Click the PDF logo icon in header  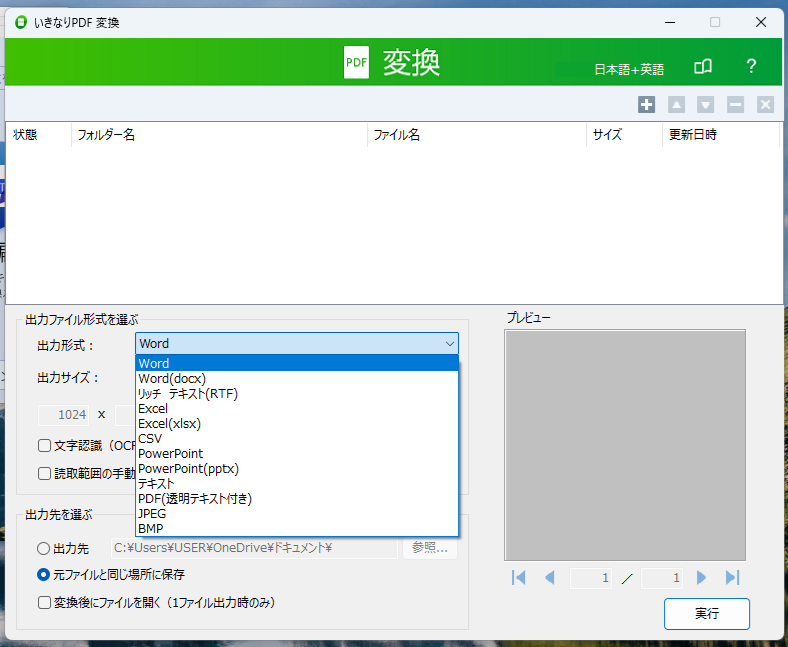coord(356,62)
